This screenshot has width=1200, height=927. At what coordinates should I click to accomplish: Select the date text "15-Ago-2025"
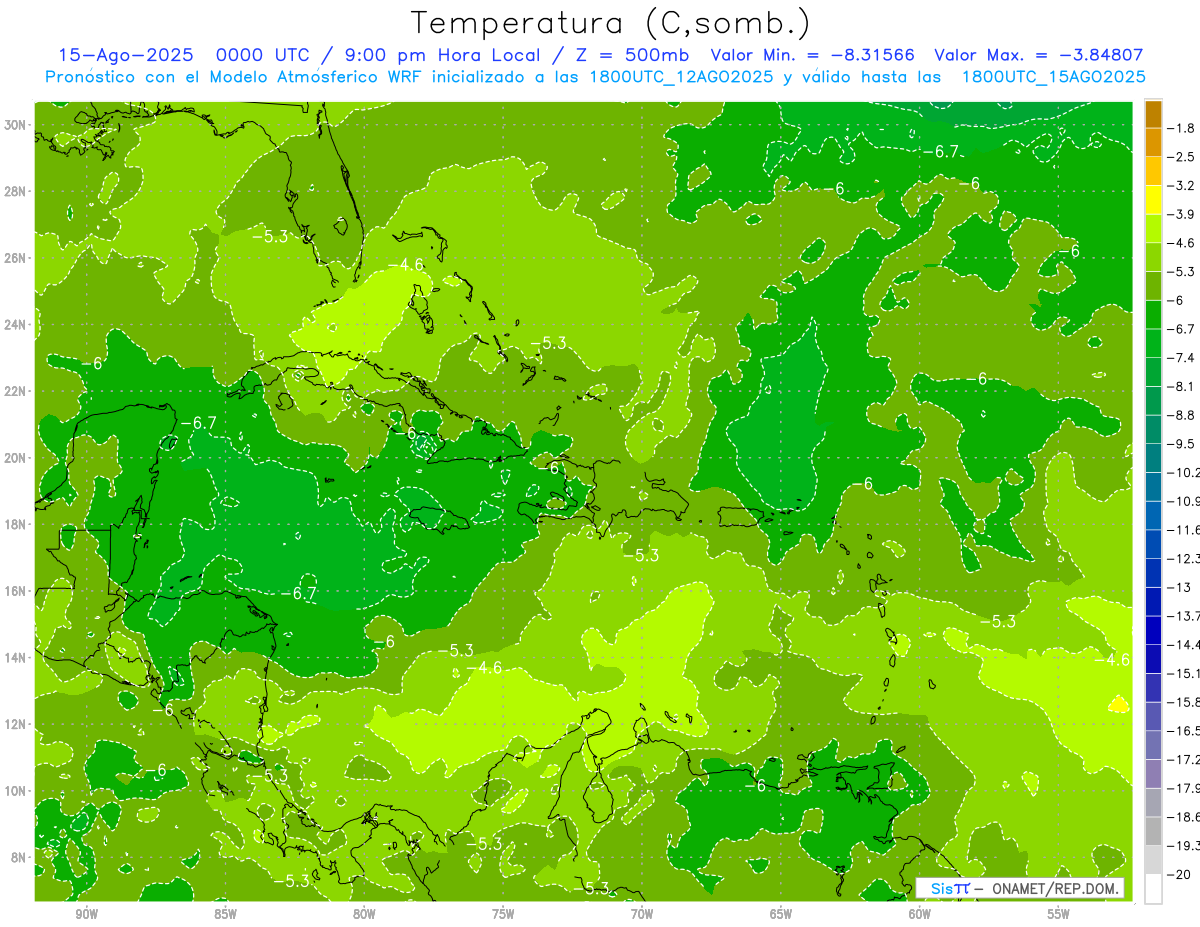[x=126, y=55]
